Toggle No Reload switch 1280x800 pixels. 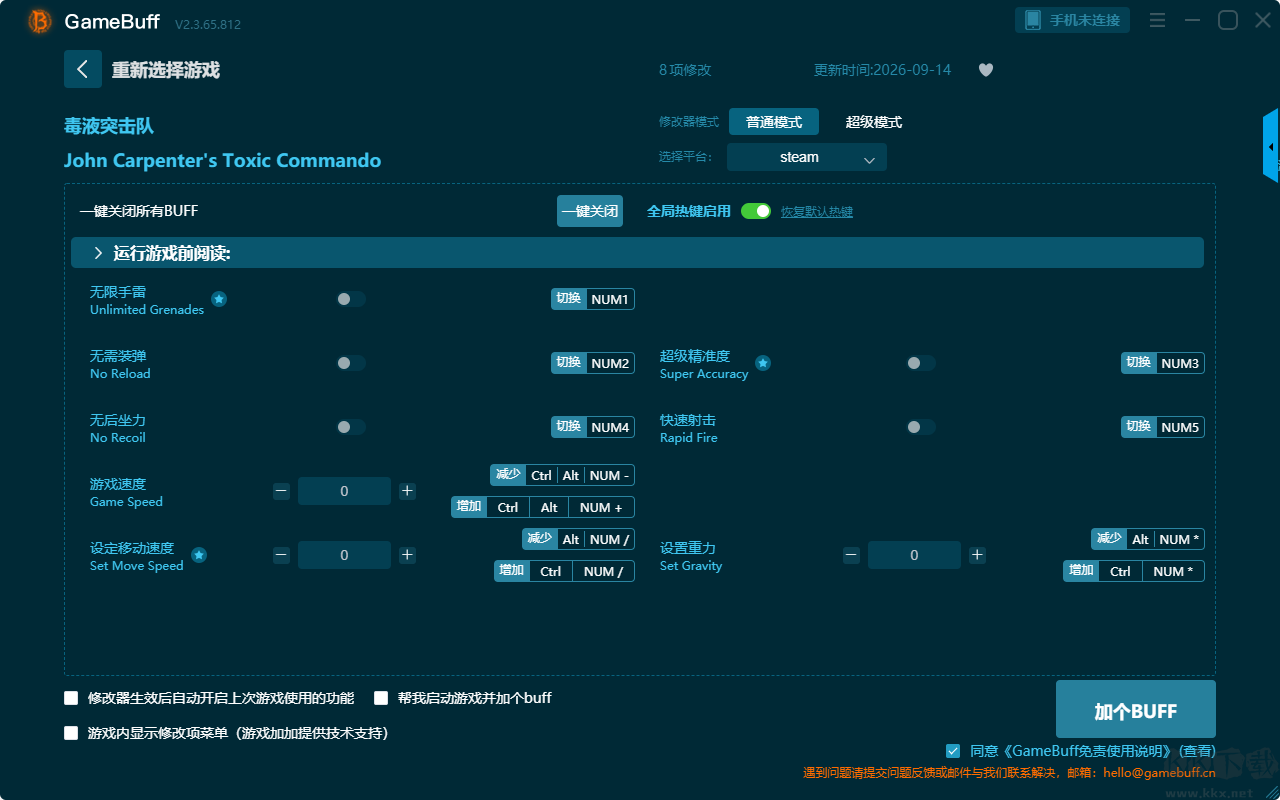(x=351, y=363)
